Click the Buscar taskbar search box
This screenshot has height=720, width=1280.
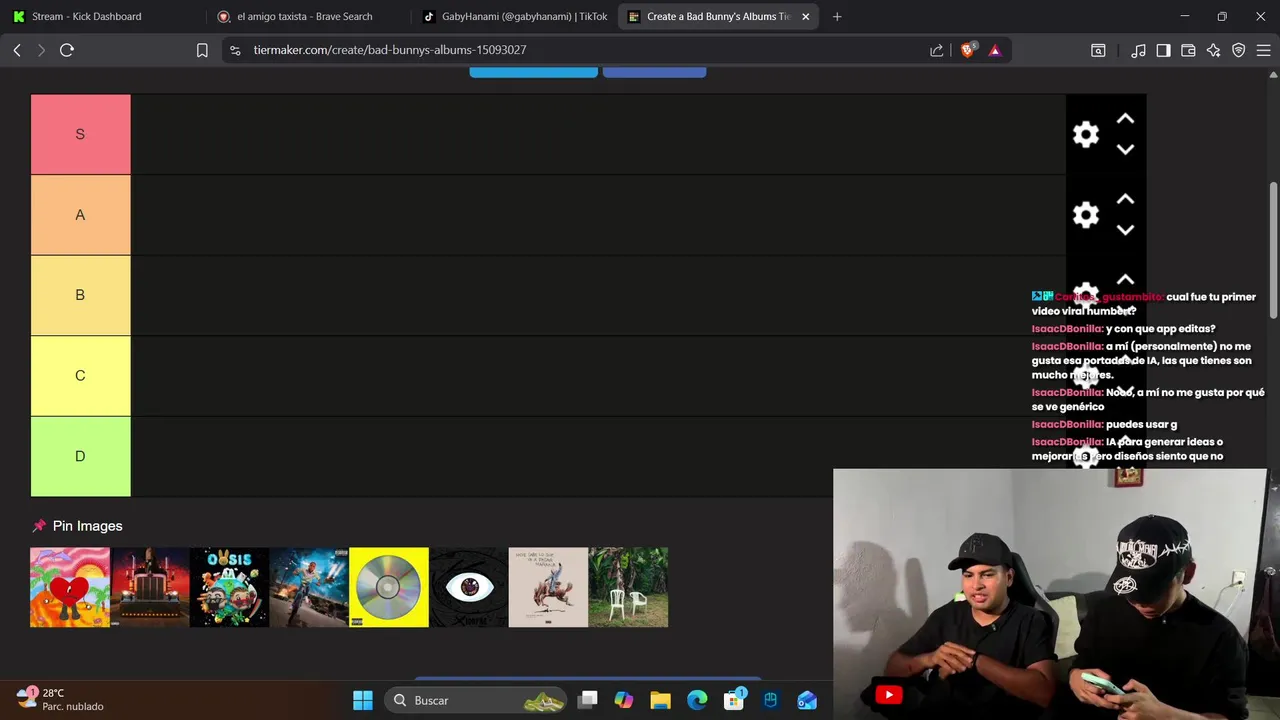pyautogui.click(x=475, y=700)
